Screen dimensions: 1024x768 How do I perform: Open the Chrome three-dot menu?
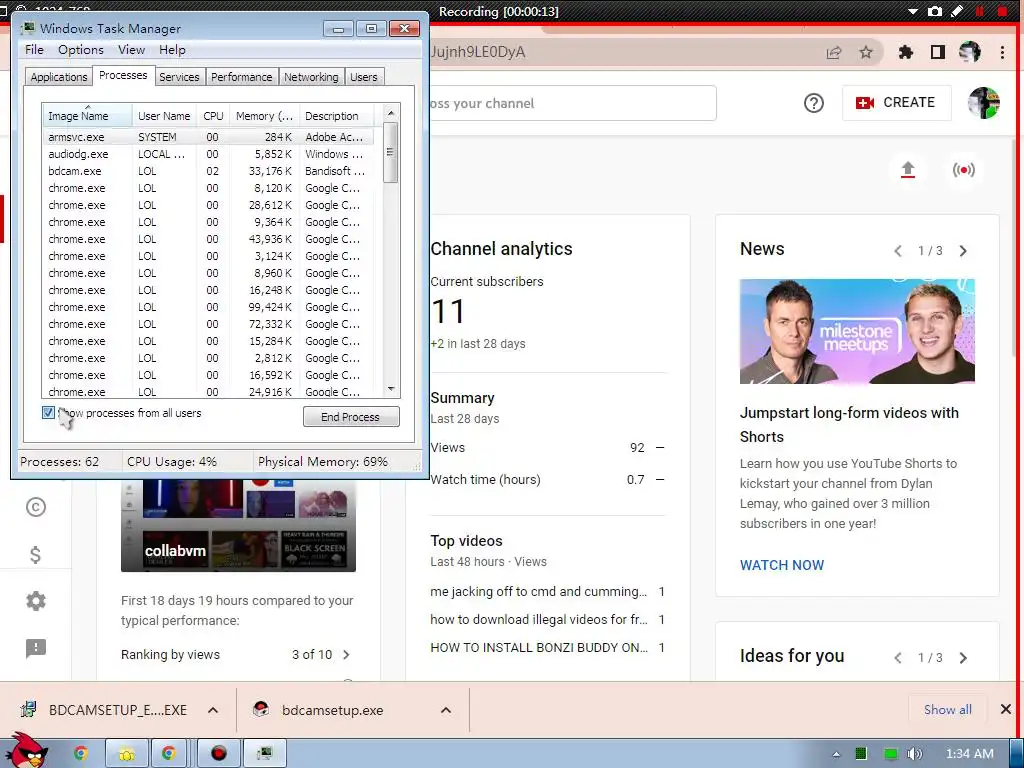point(1002,52)
